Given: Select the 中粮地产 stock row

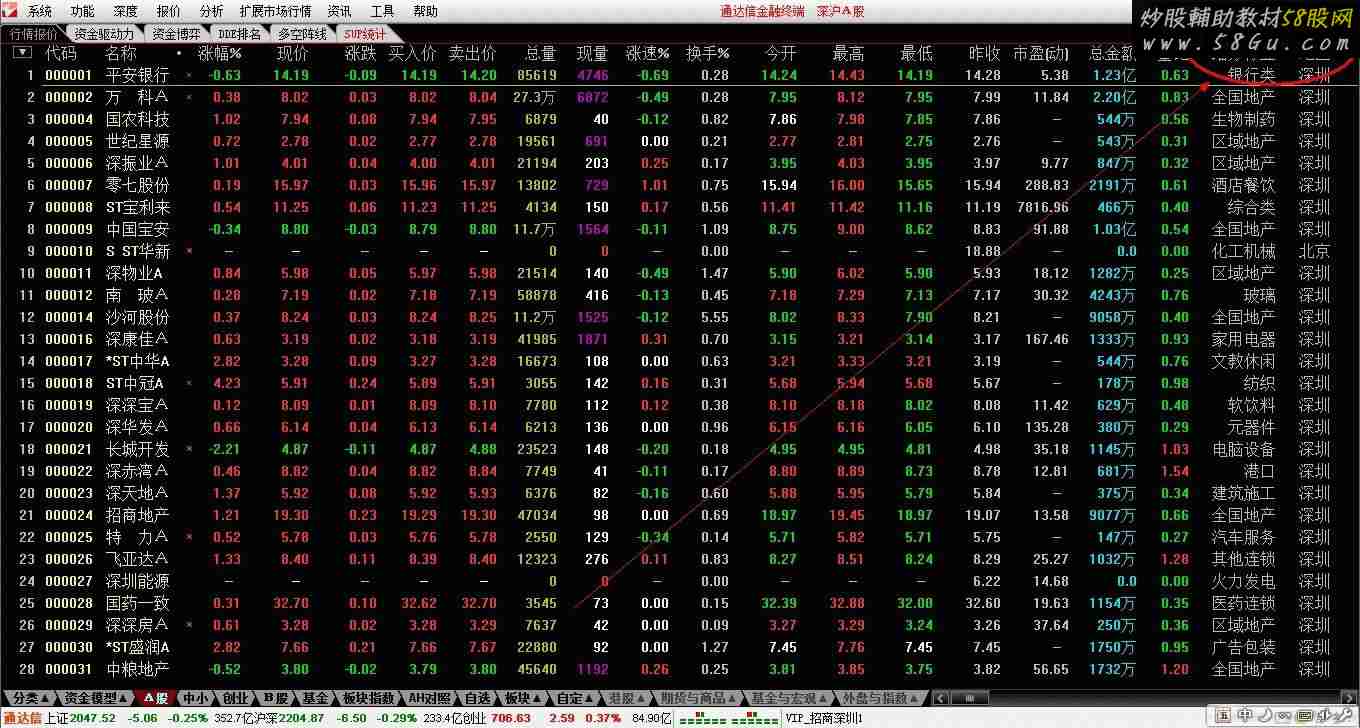Looking at the screenshot, I should (680, 669).
